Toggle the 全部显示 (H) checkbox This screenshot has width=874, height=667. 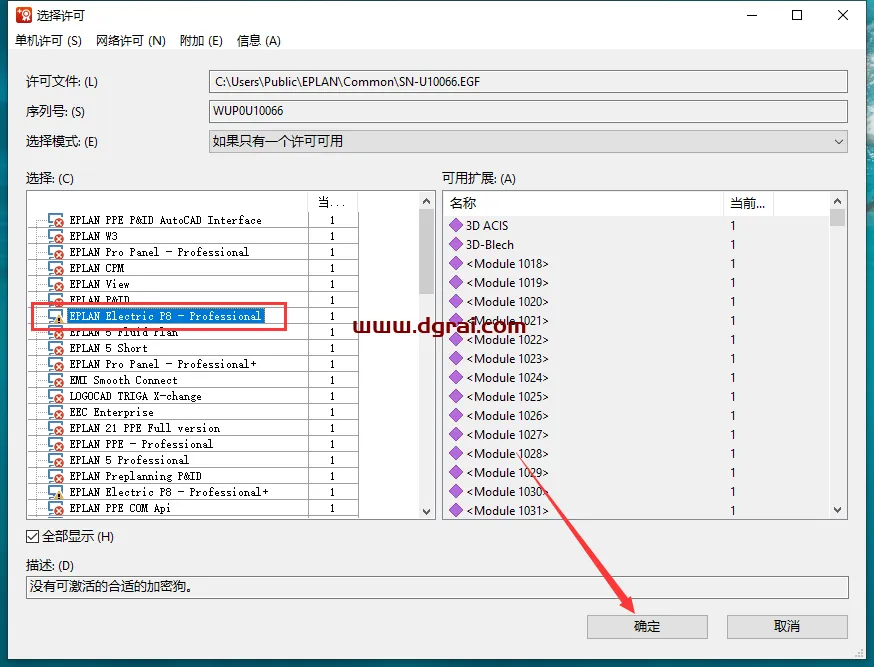[x=32, y=537]
